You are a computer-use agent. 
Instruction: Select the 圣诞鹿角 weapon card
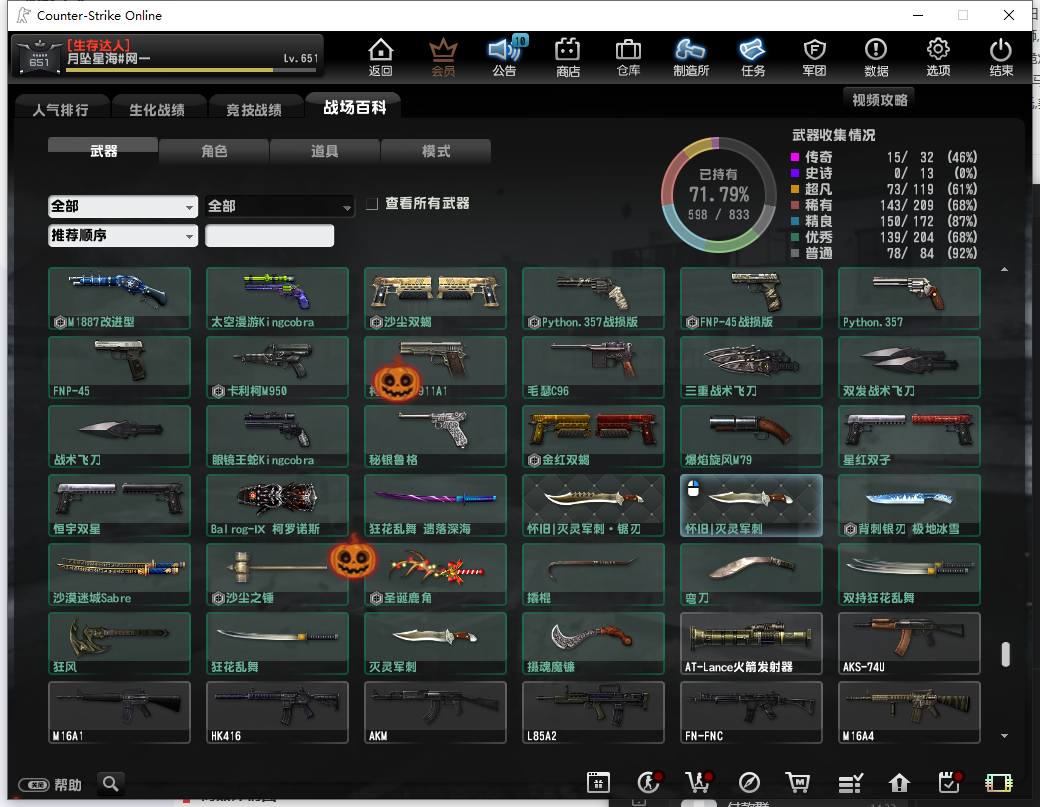[435, 574]
